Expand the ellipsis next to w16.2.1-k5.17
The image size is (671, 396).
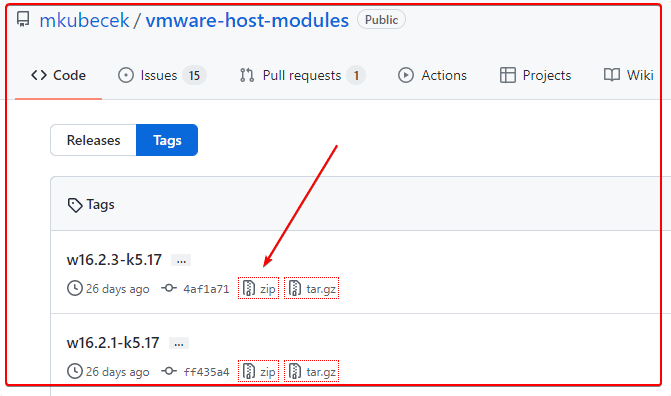(179, 343)
